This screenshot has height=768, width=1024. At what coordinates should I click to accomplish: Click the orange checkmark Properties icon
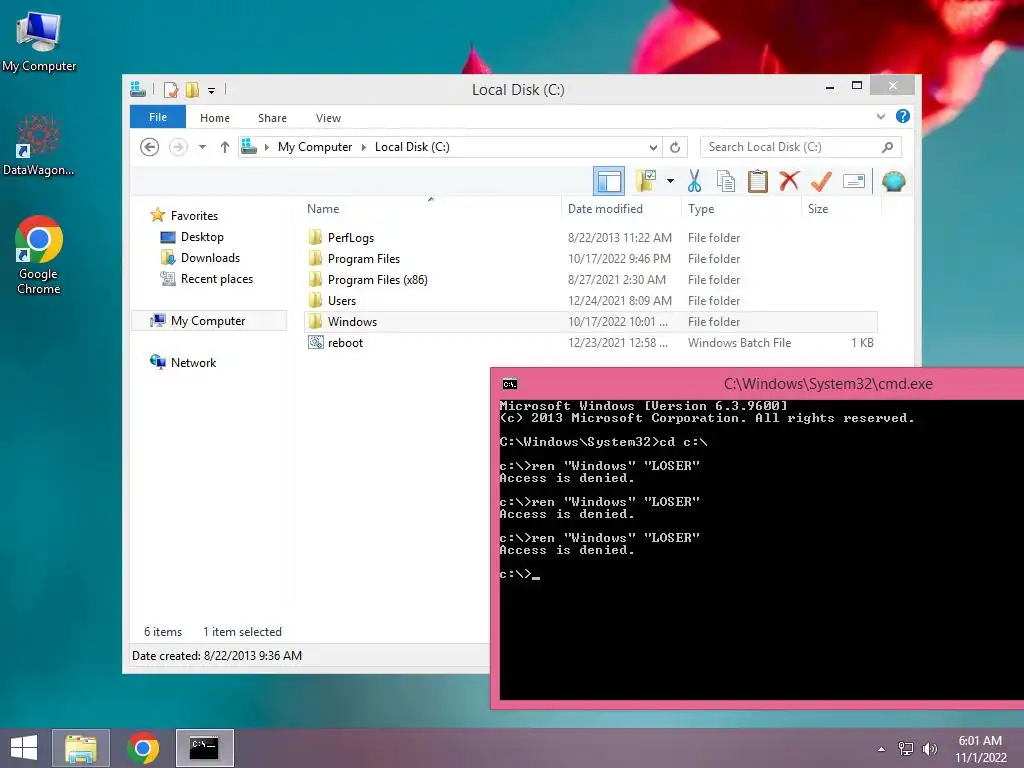[821, 181]
